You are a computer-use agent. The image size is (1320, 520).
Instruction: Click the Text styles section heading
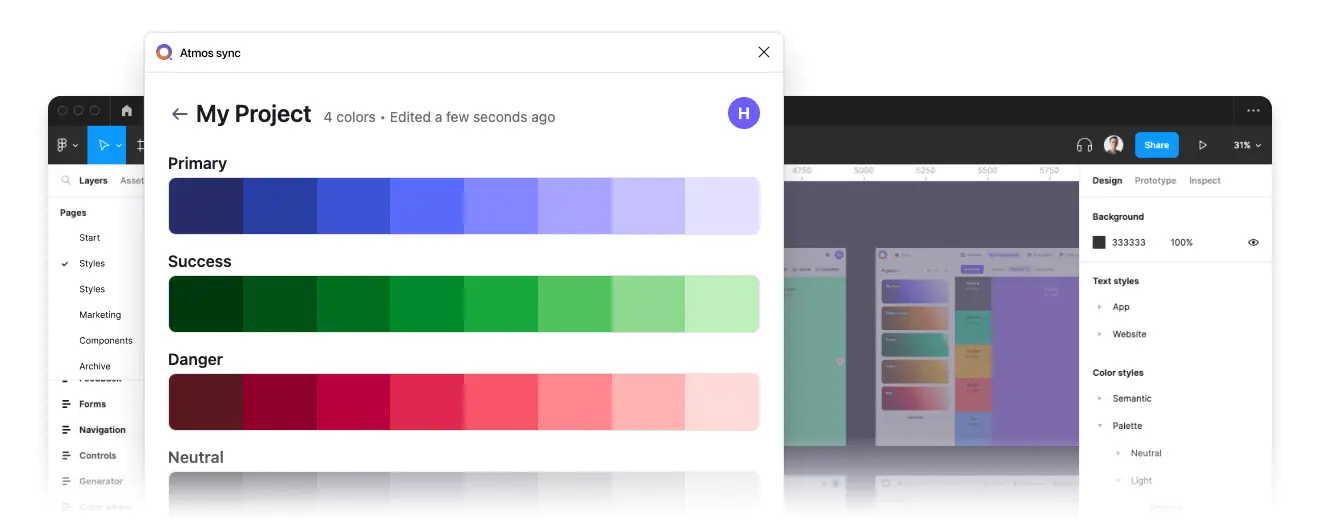(x=1116, y=281)
